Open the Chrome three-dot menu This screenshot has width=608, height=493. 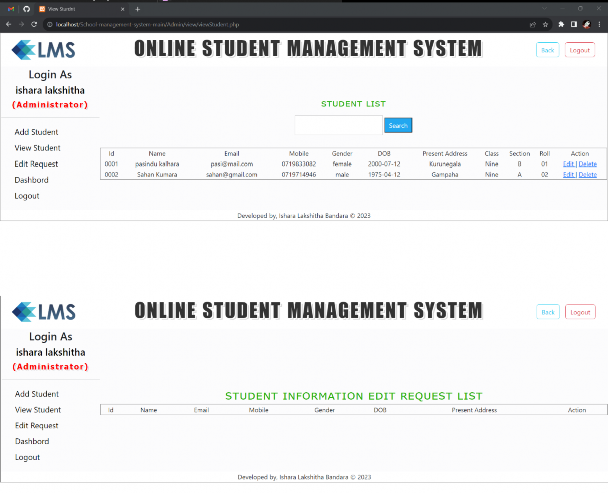point(600,23)
